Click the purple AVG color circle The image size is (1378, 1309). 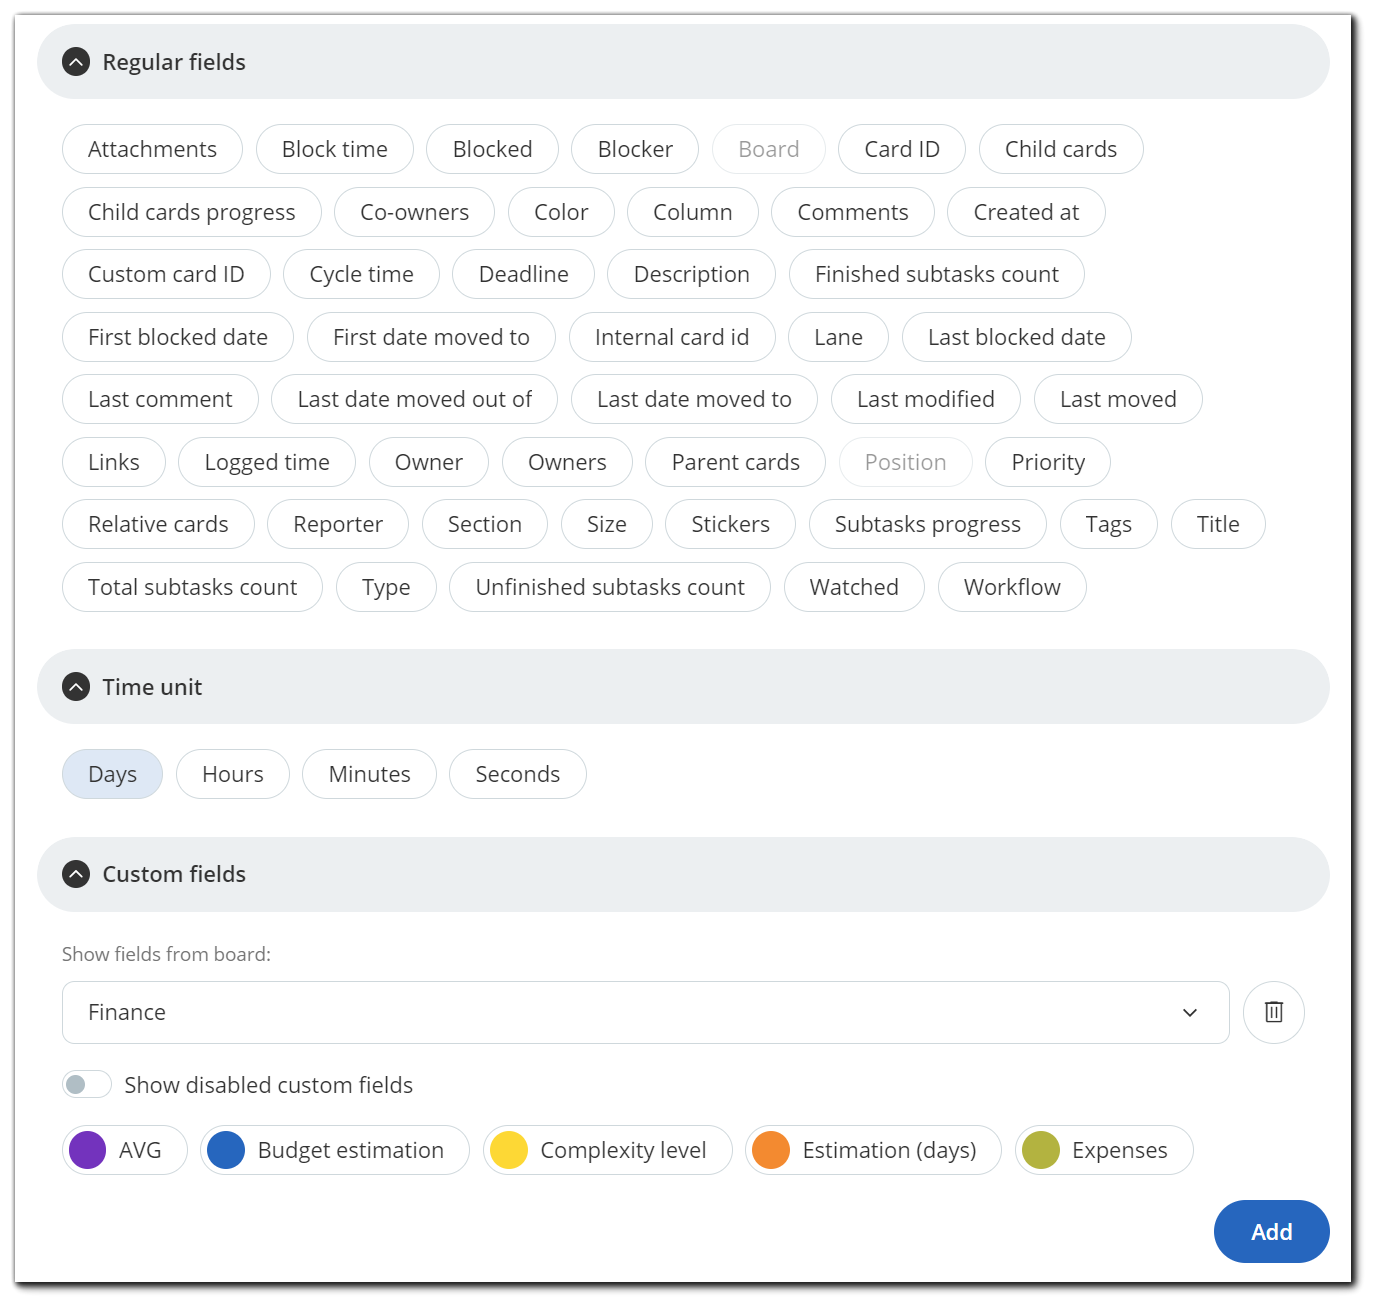[x=88, y=1150]
